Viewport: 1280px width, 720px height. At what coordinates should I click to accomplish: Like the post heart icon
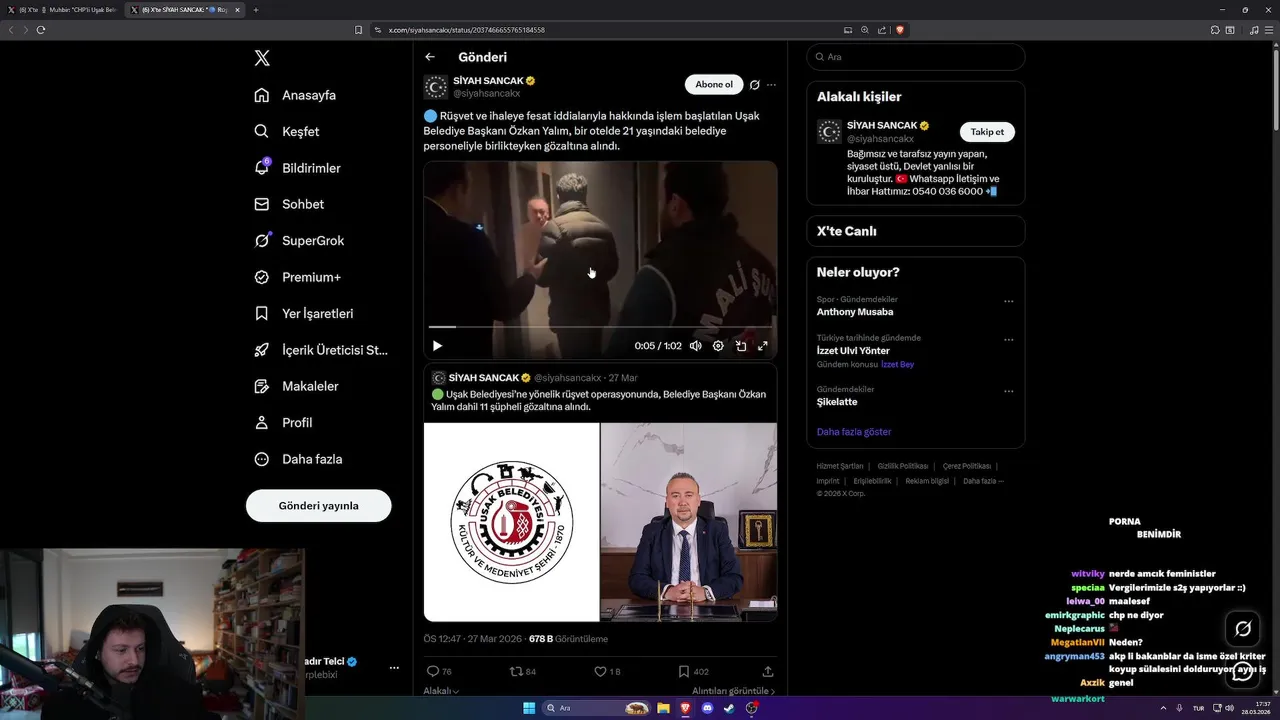click(600, 672)
